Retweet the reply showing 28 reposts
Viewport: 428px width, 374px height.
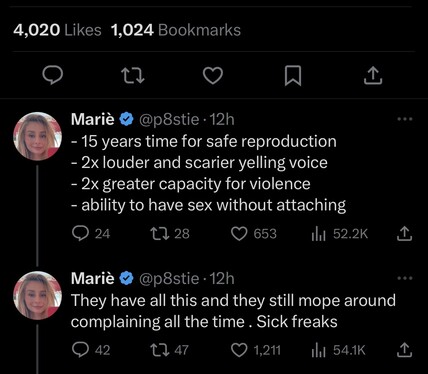(x=170, y=234)
